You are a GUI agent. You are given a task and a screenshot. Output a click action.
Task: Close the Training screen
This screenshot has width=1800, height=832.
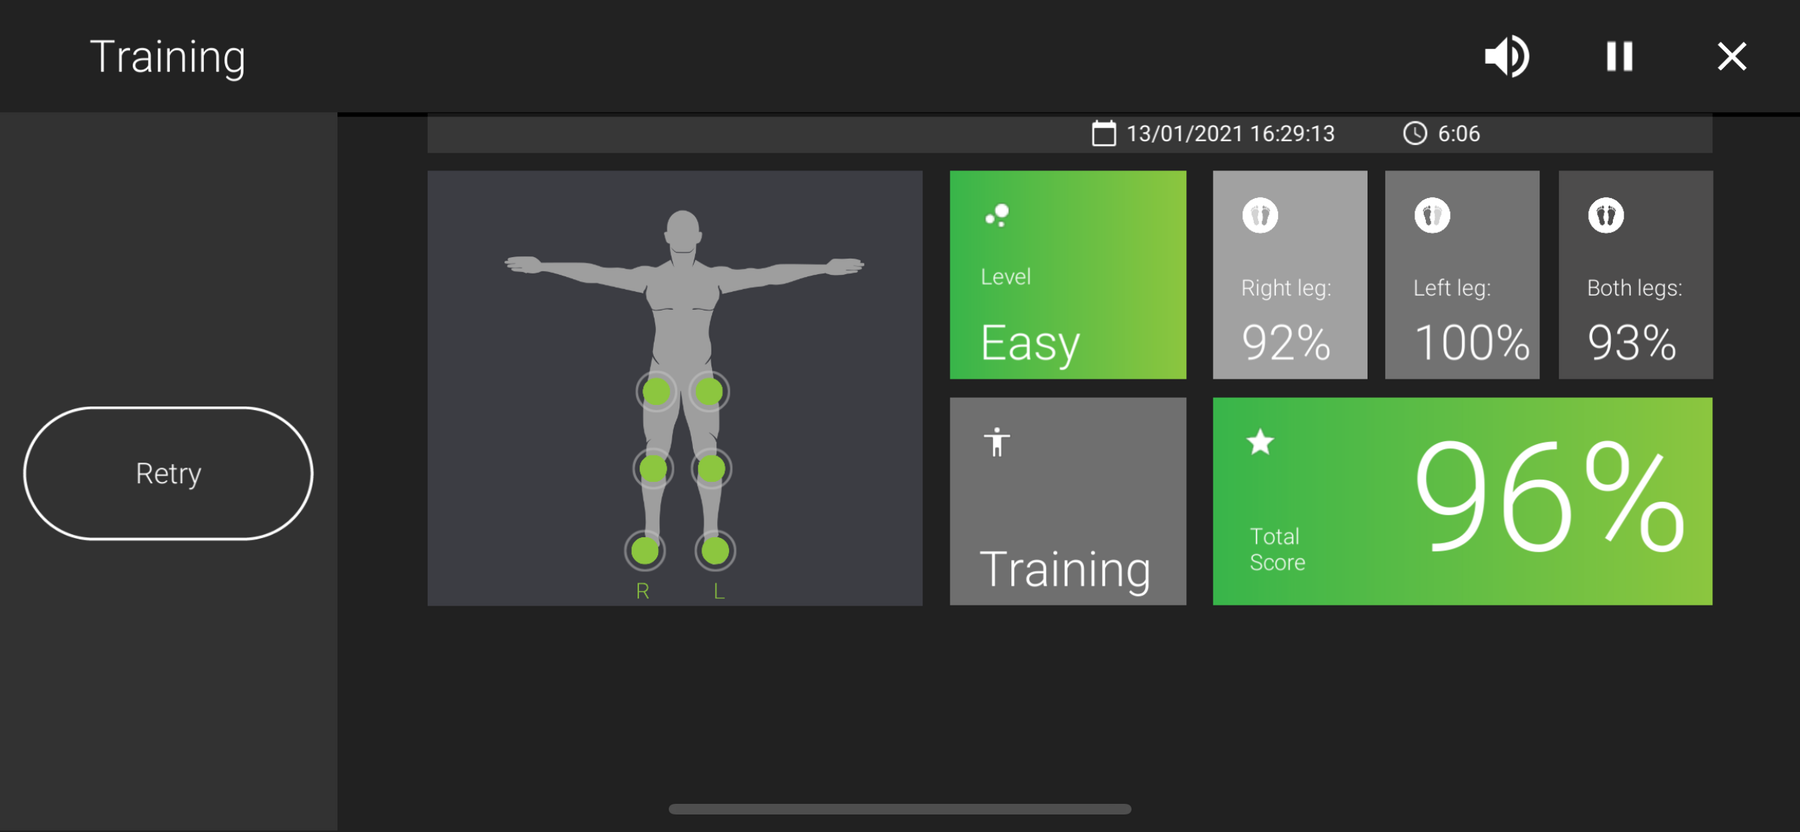tap(1731, 56)
